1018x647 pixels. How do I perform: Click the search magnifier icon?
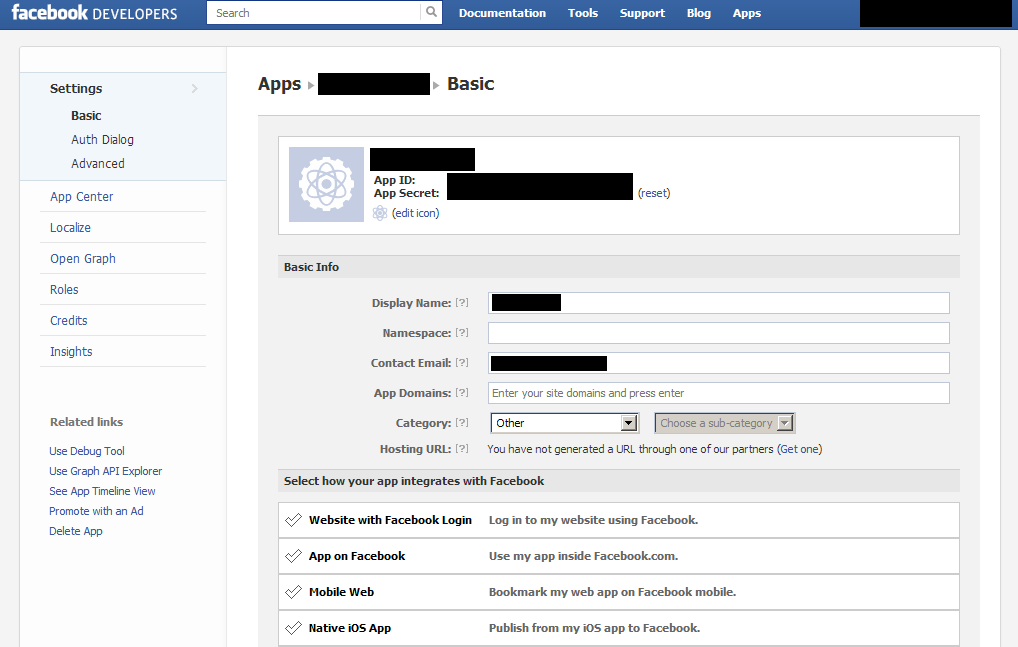[431, 12]
